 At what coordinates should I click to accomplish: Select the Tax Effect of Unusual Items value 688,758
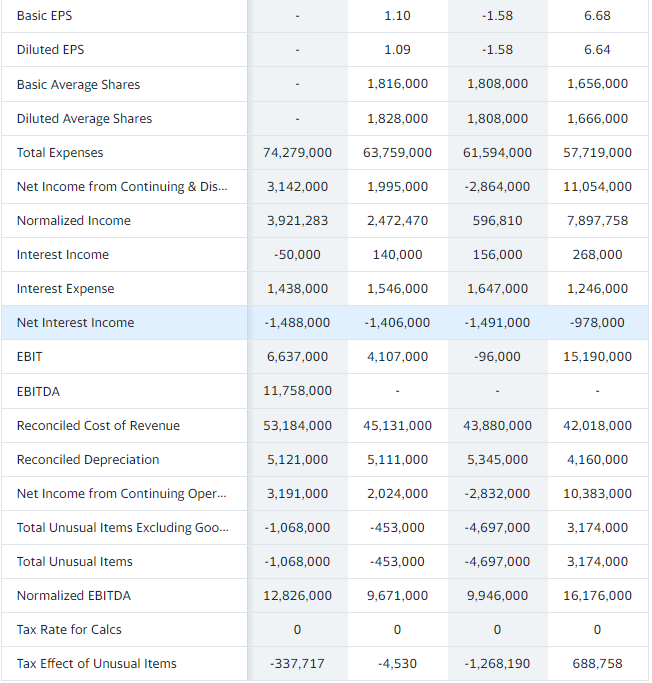[x=597, y=663]
